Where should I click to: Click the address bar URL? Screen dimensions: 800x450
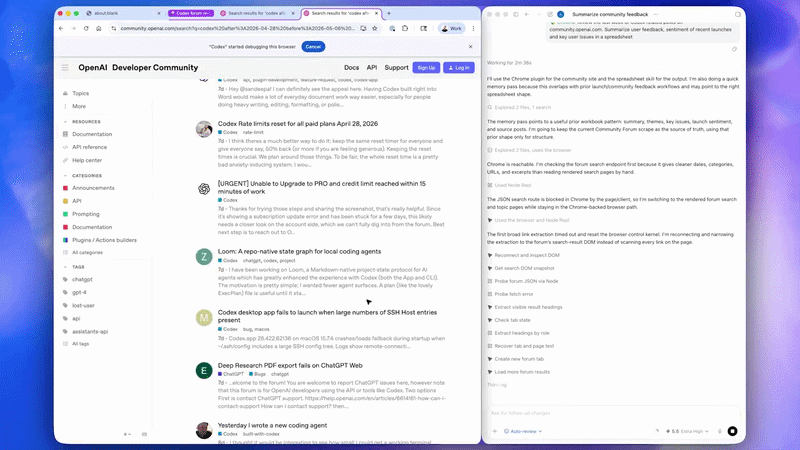click(238, 29)
